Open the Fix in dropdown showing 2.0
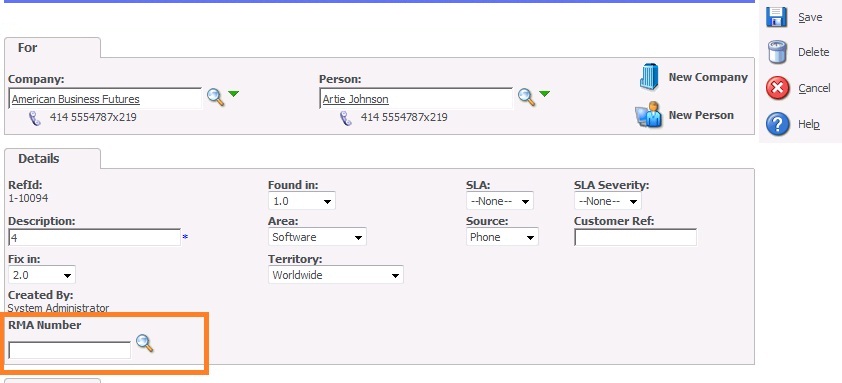 coord(42,275)
